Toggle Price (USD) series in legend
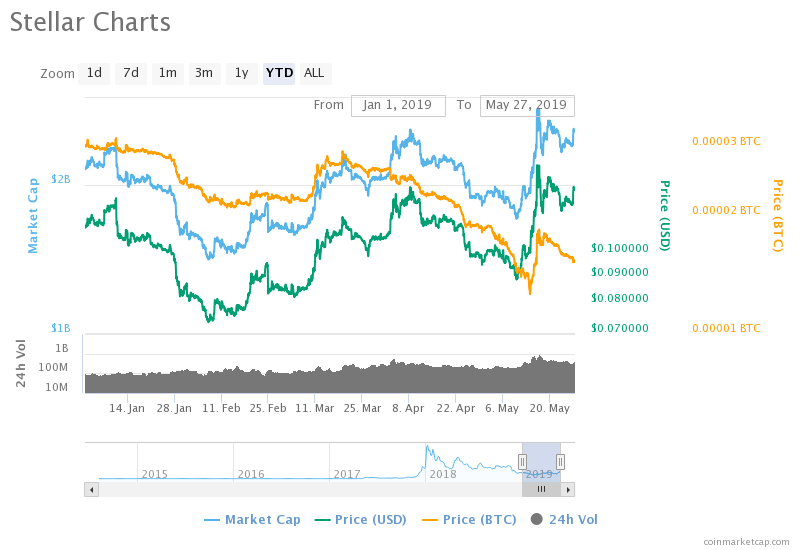Viewport: 800px width, 550px height. tap(361, 520)
